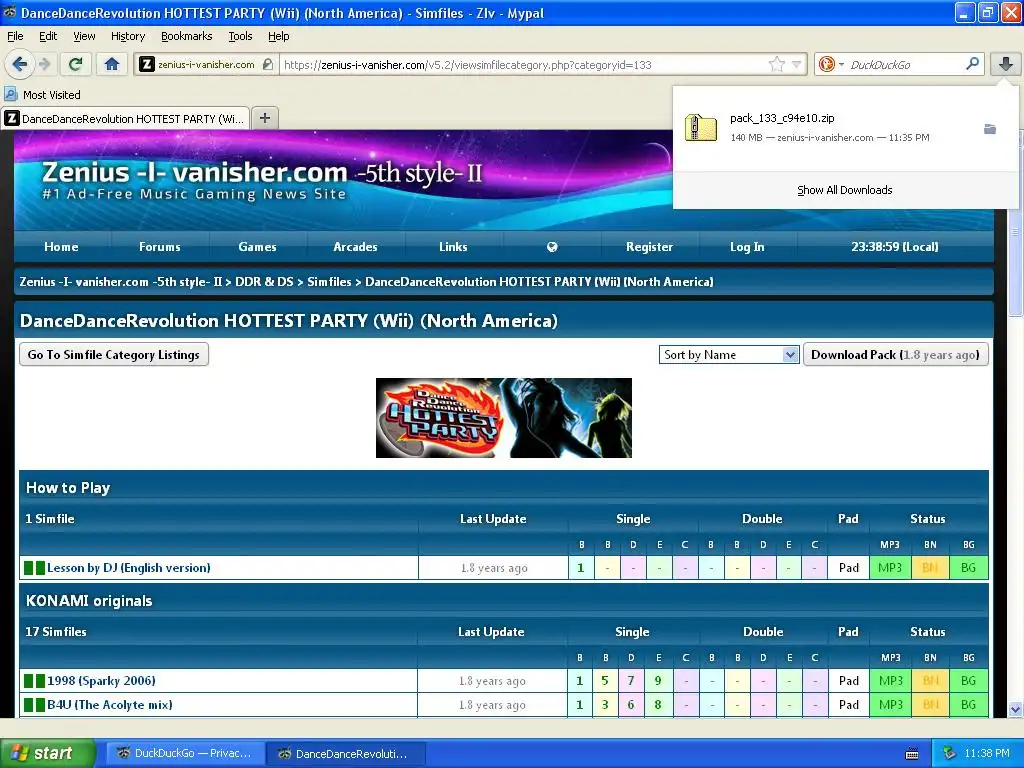Click the page scrollbar down arrow
1024x768 pixels.
click(x=1015, y=709)
